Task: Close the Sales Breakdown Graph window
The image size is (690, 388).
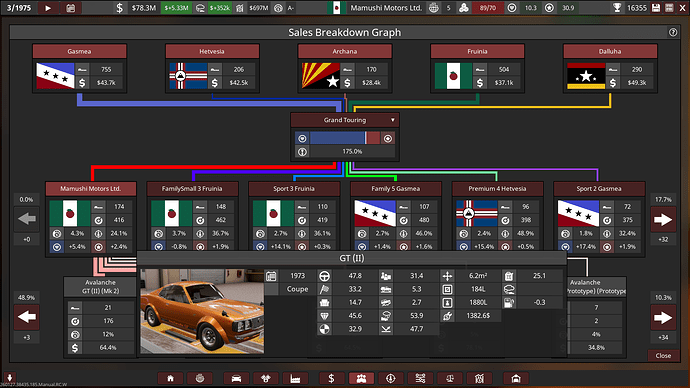Action: [x=663, y=355]
